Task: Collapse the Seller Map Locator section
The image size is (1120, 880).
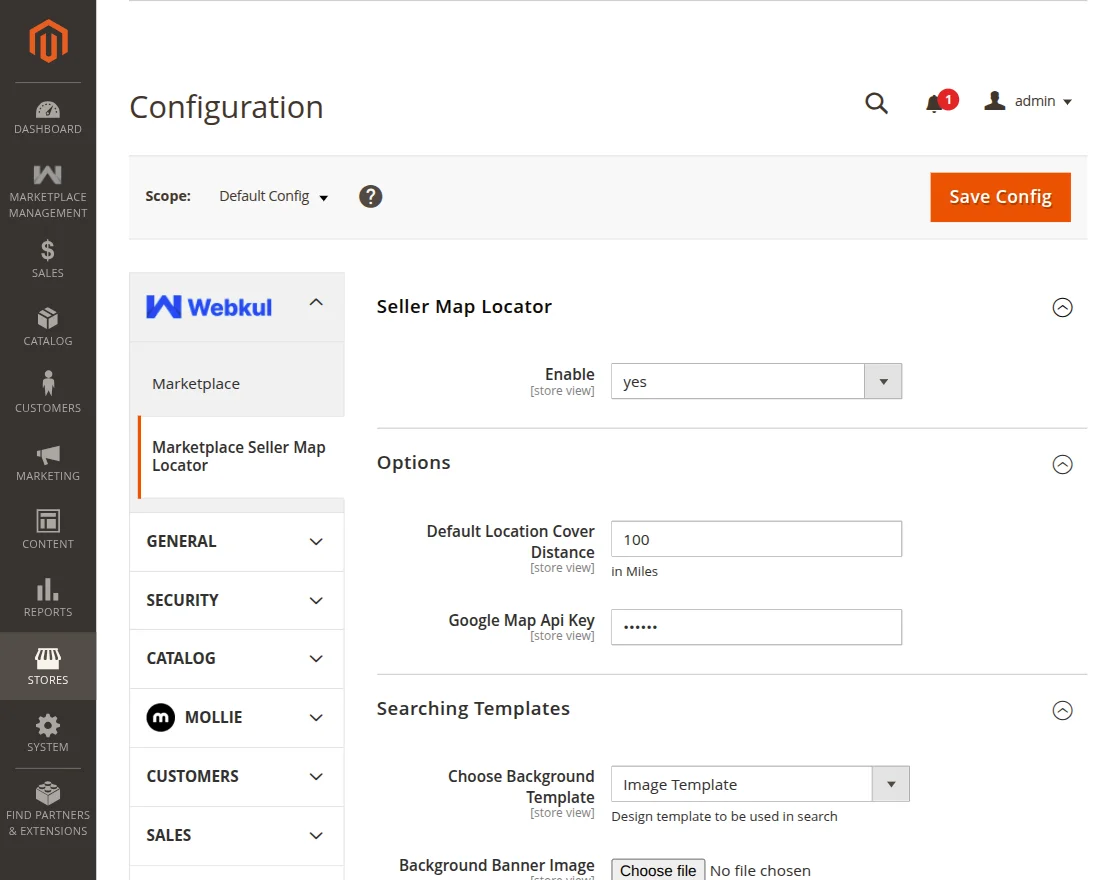Action: click(x=1062, y=308)
